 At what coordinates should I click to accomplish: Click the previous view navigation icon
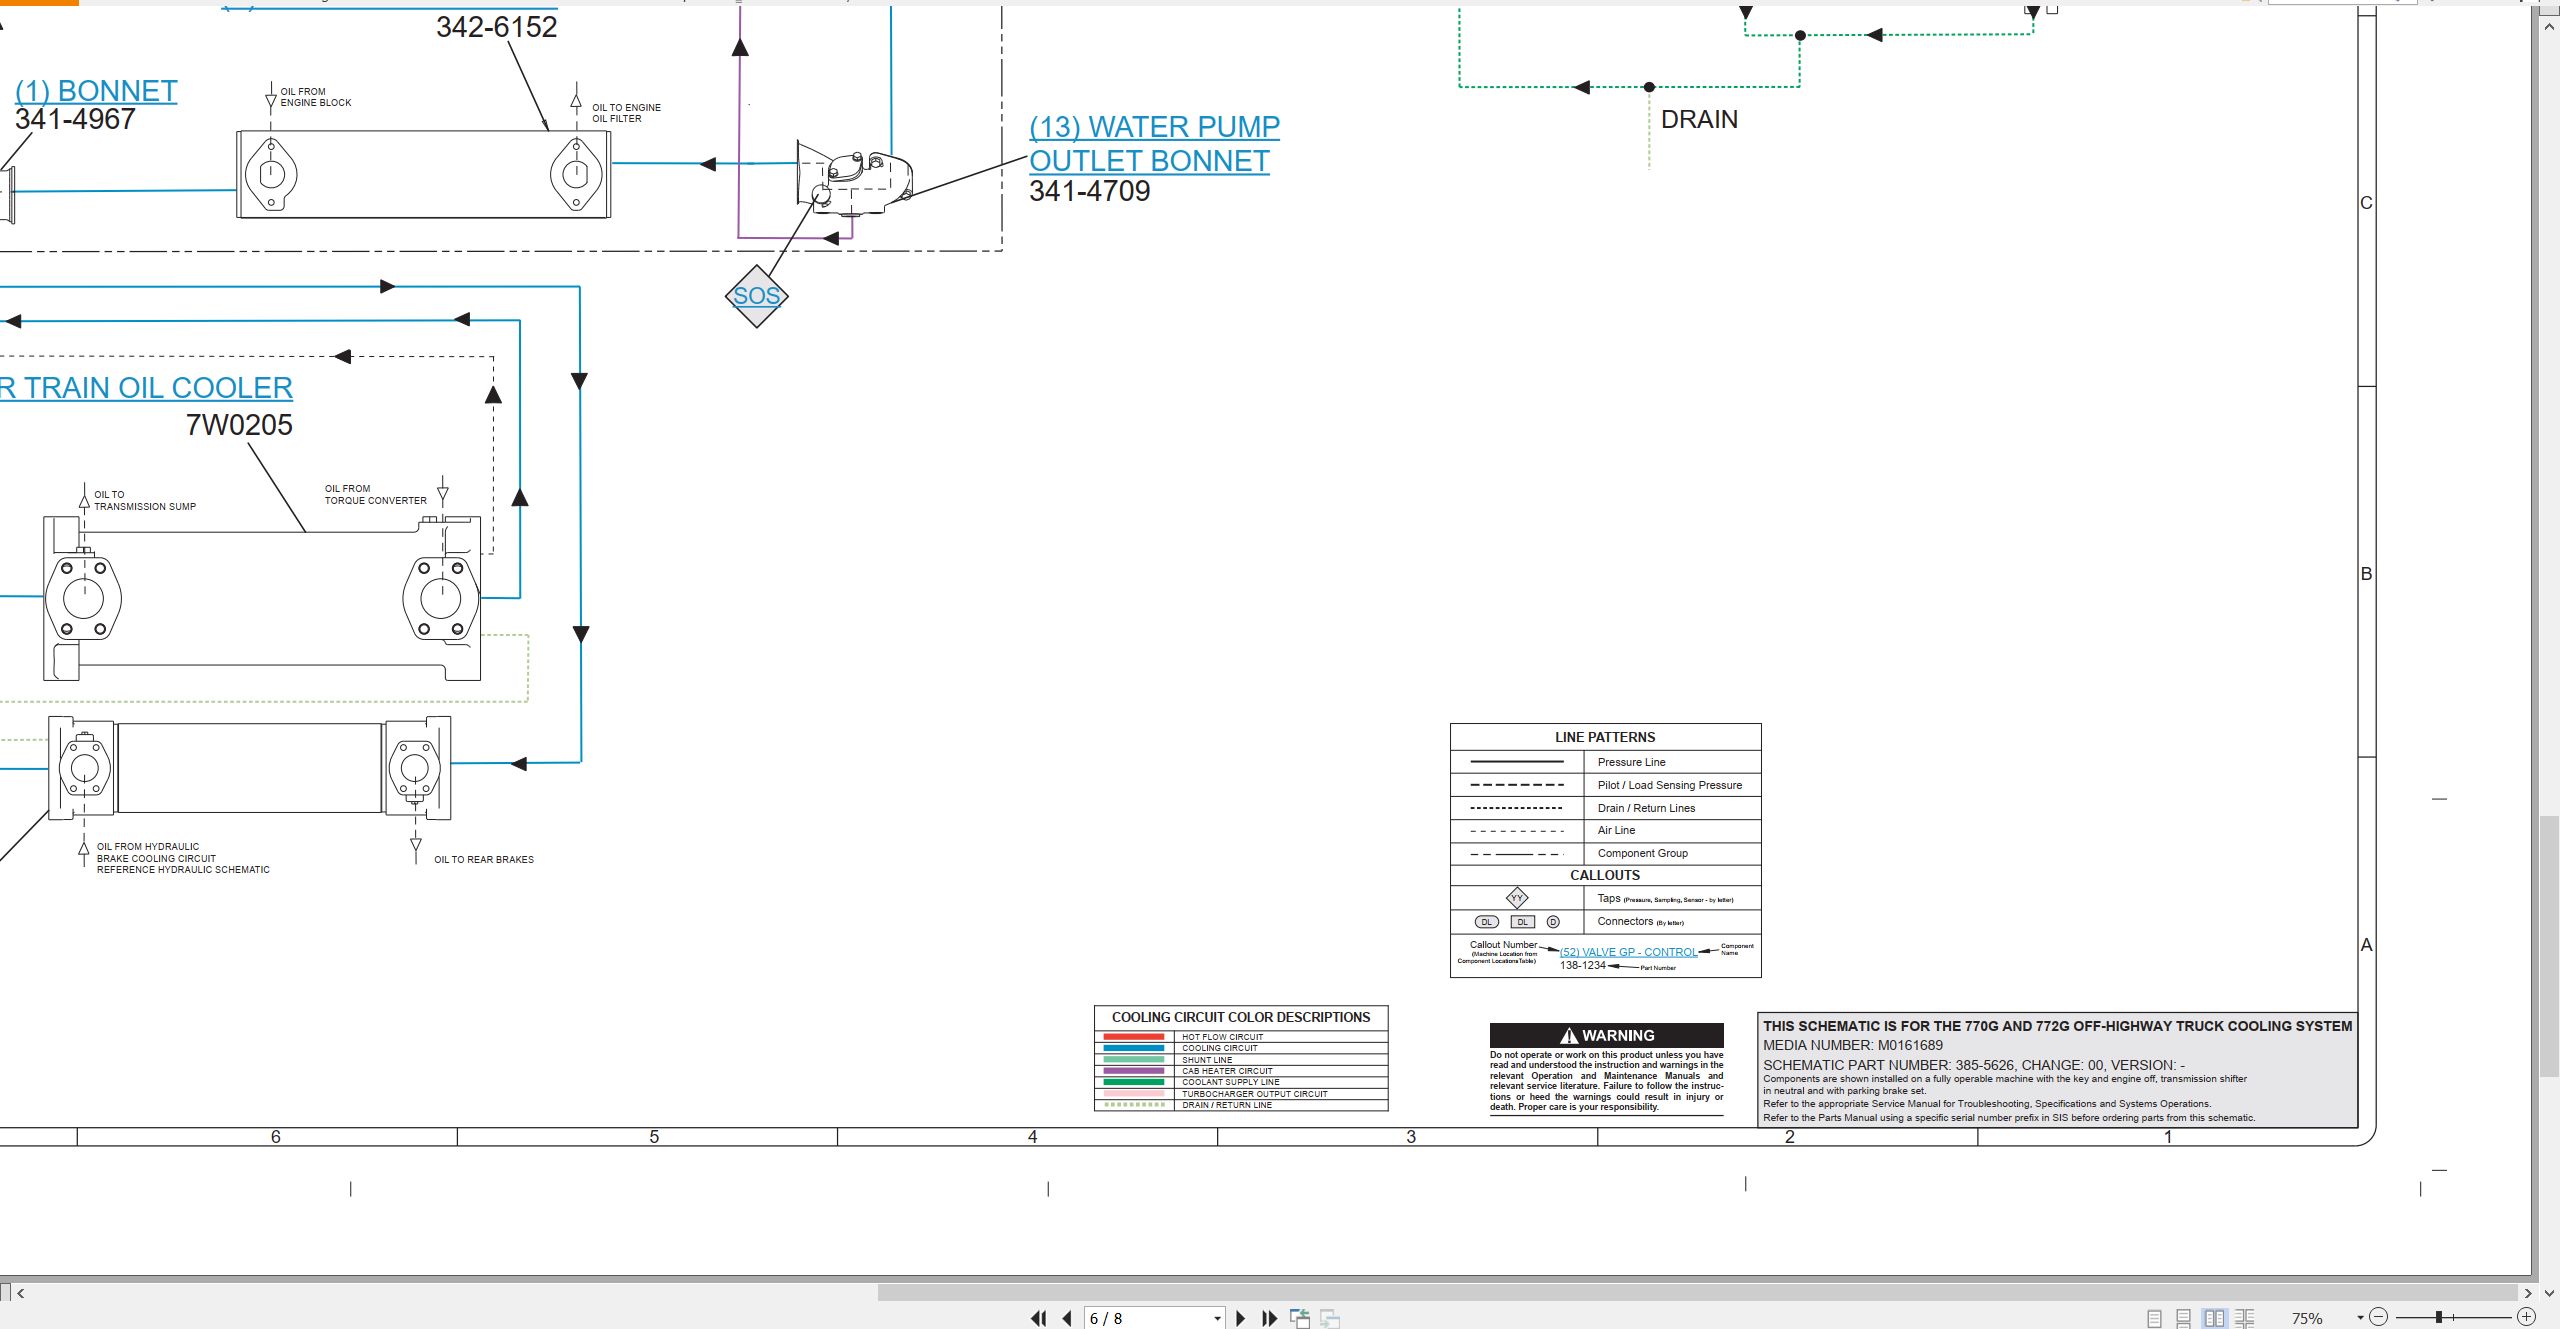pos(1300,1318)
